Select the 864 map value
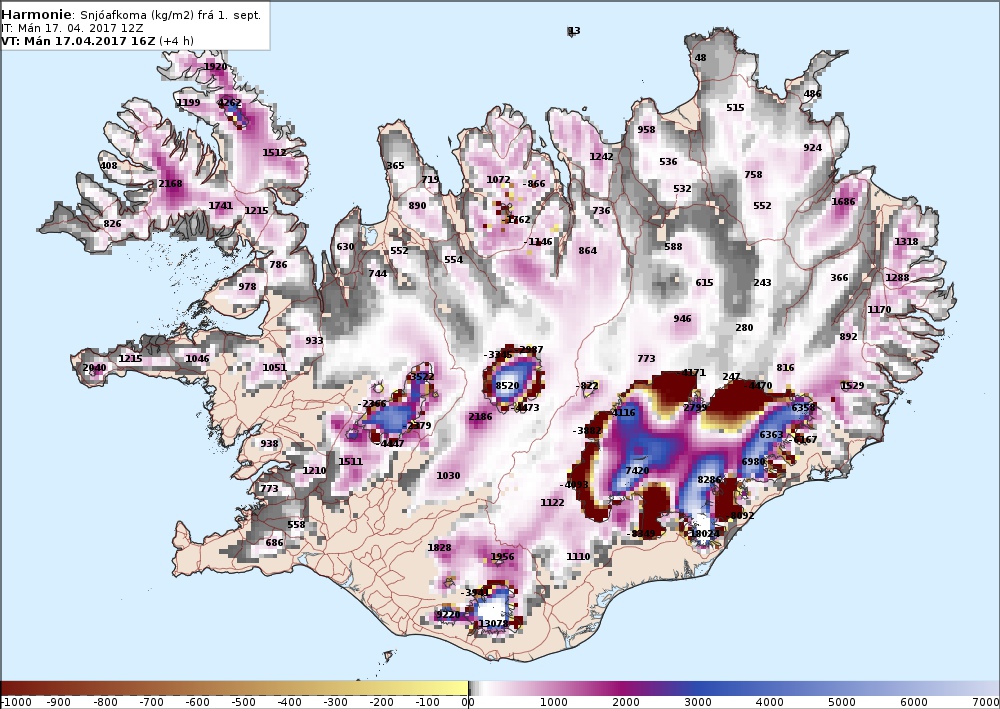Screen dimensions: 1000x709 (x=588, y=251)
